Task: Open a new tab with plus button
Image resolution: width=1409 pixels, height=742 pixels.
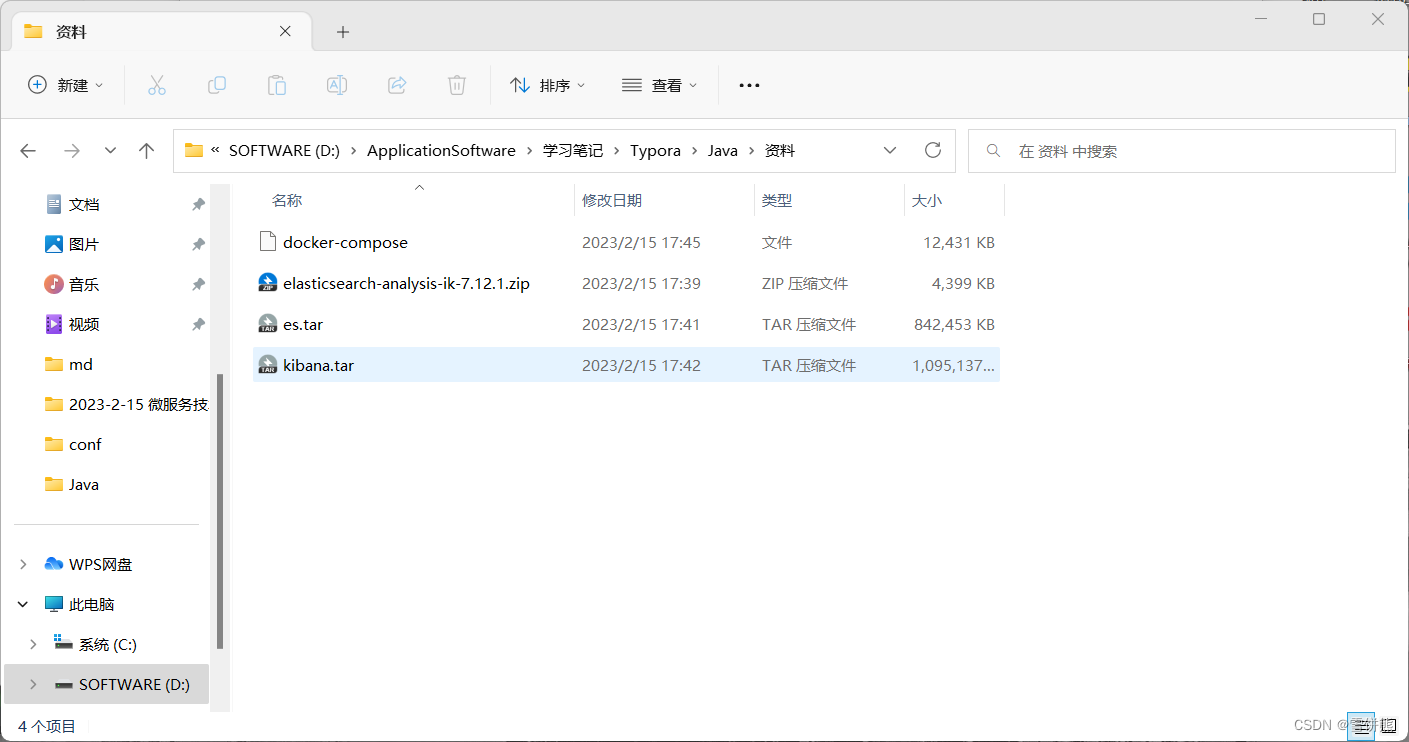Action: (x=343, y=32)
